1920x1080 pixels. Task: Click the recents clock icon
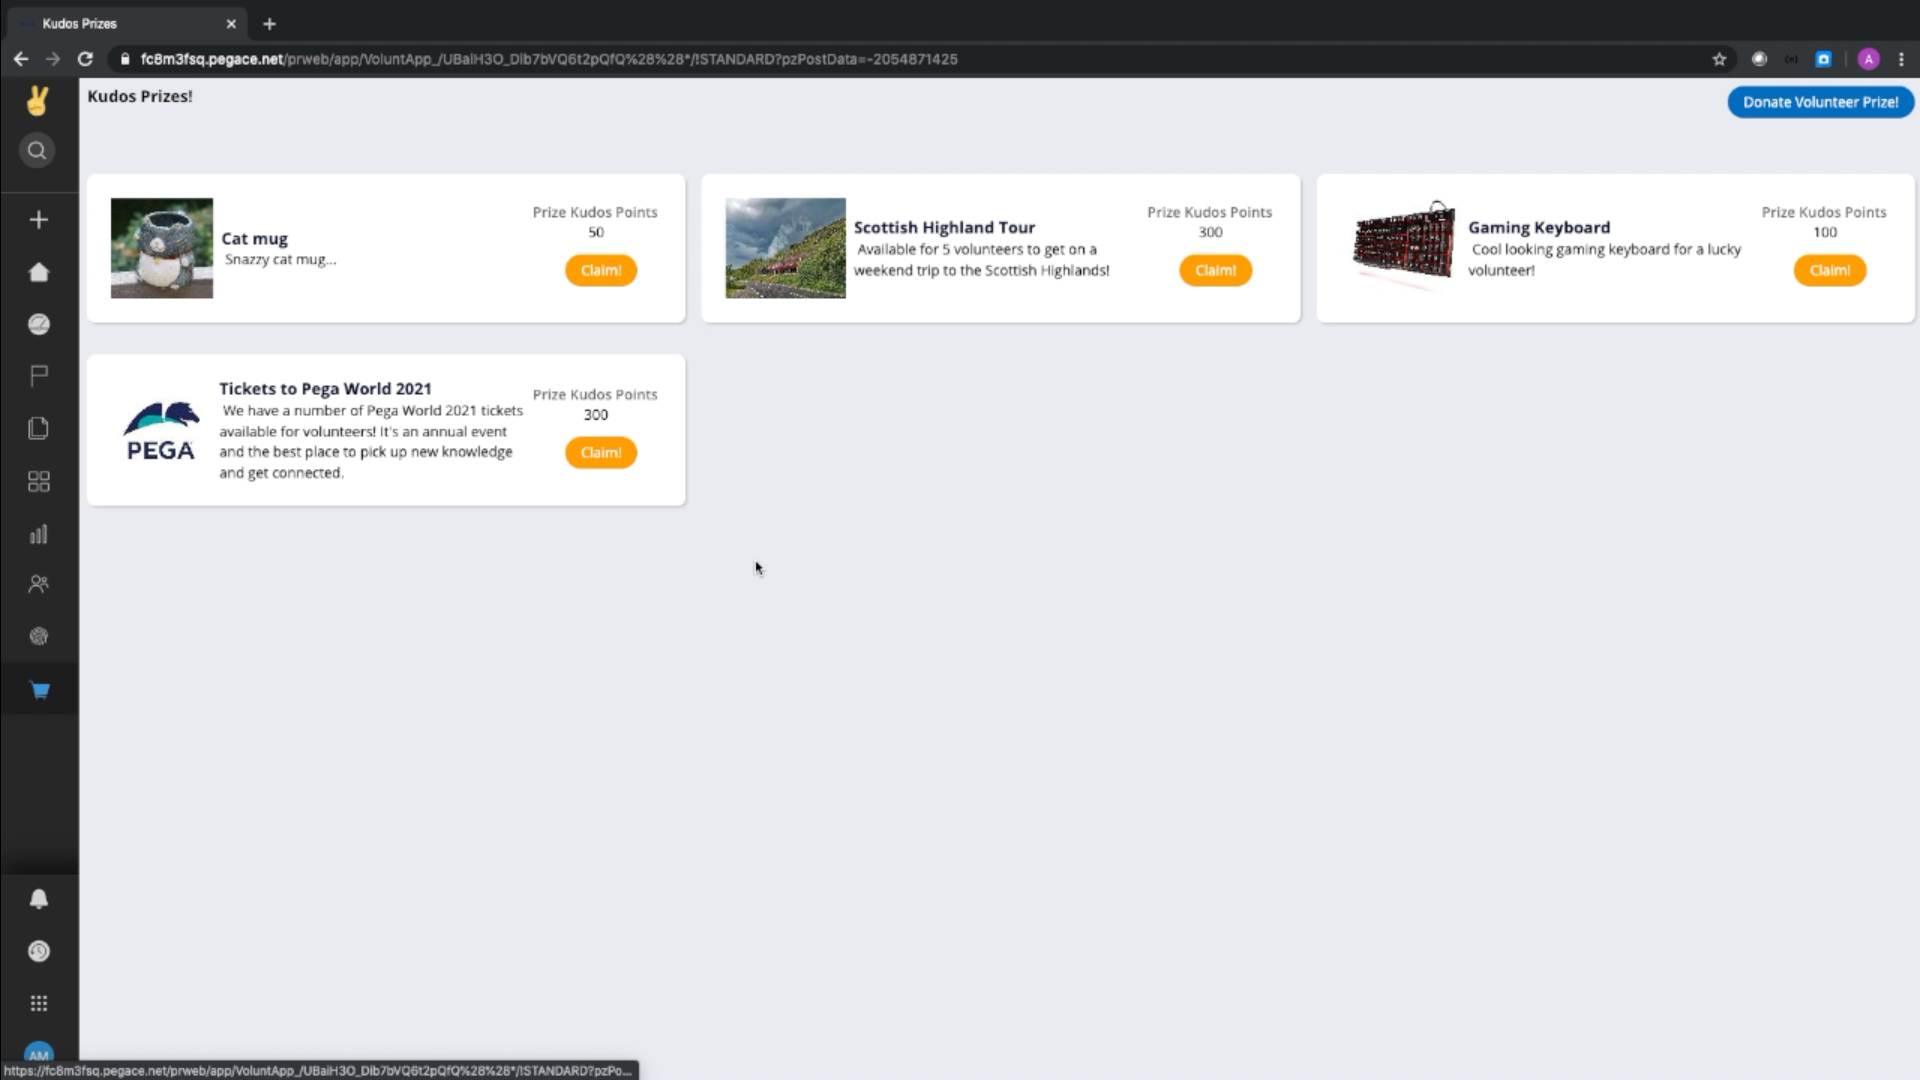click(x=38, y=951)
